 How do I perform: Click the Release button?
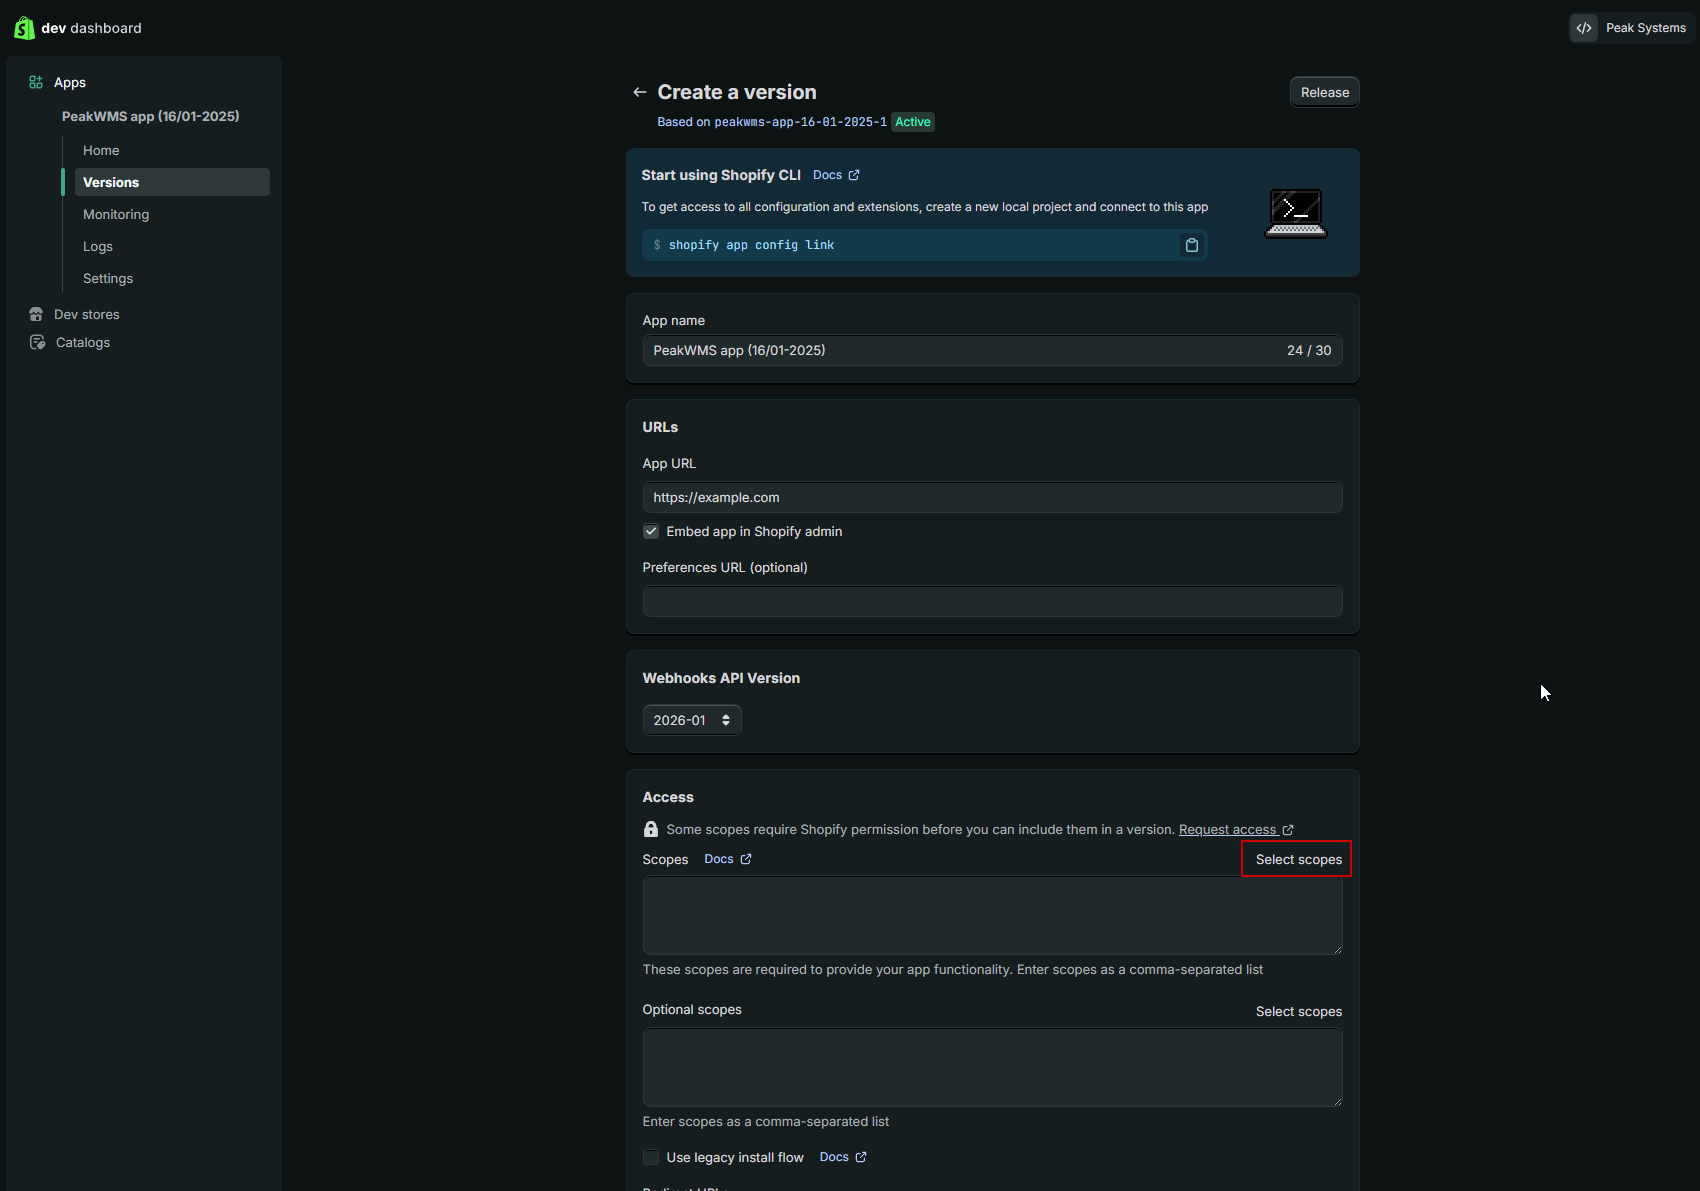tap(1325, 92)
